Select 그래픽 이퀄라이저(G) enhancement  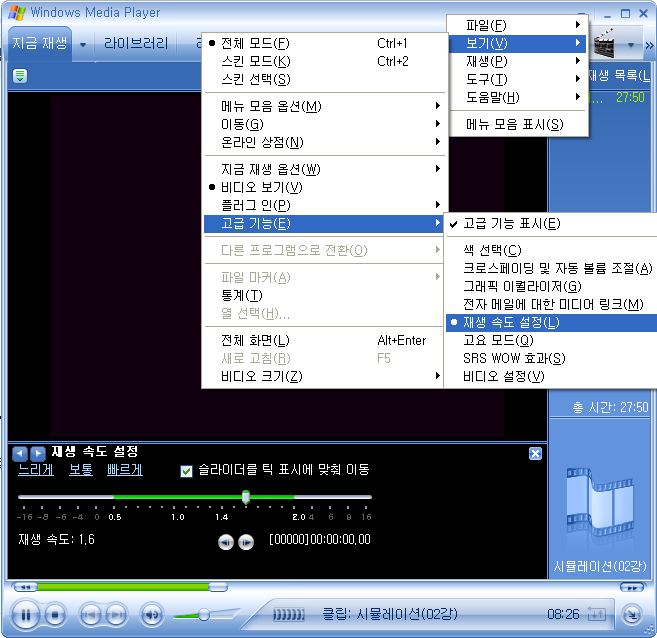tap(551, 287)
